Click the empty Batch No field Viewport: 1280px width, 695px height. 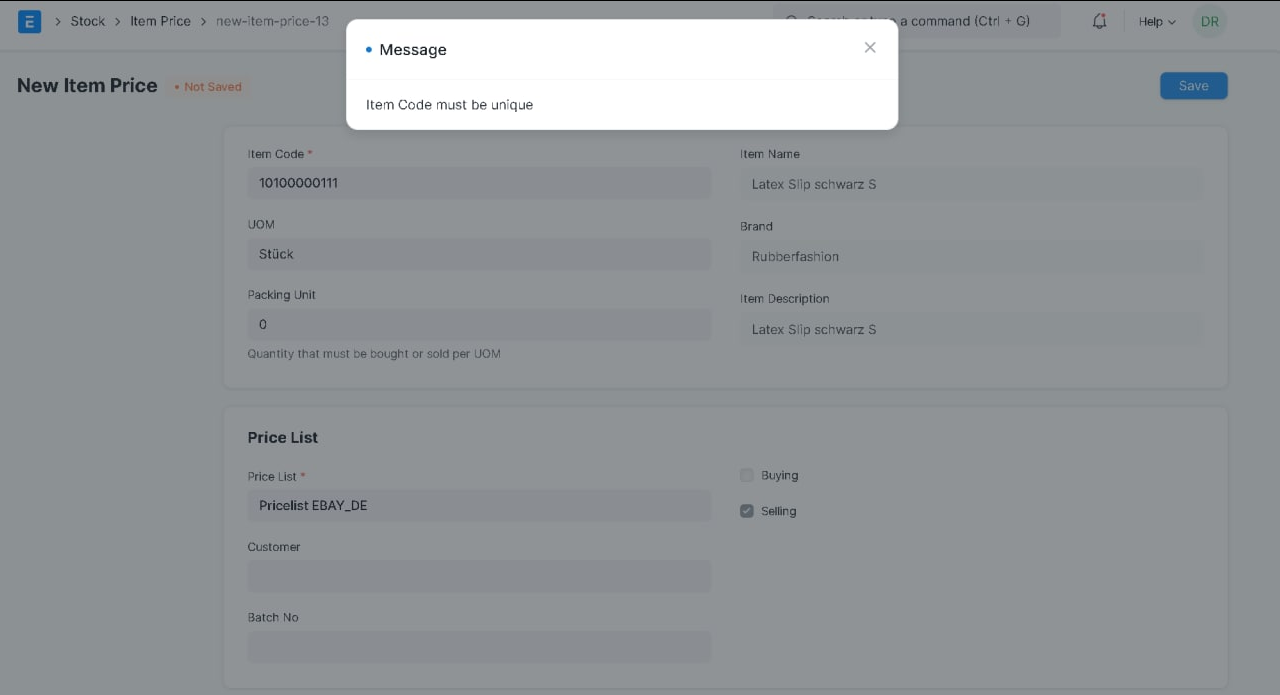click(479, 646)
